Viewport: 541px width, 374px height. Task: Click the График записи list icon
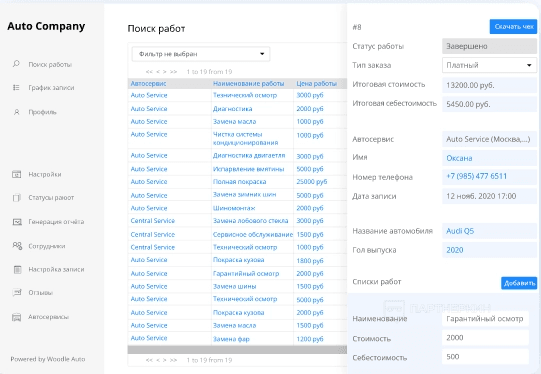point(16,88)
